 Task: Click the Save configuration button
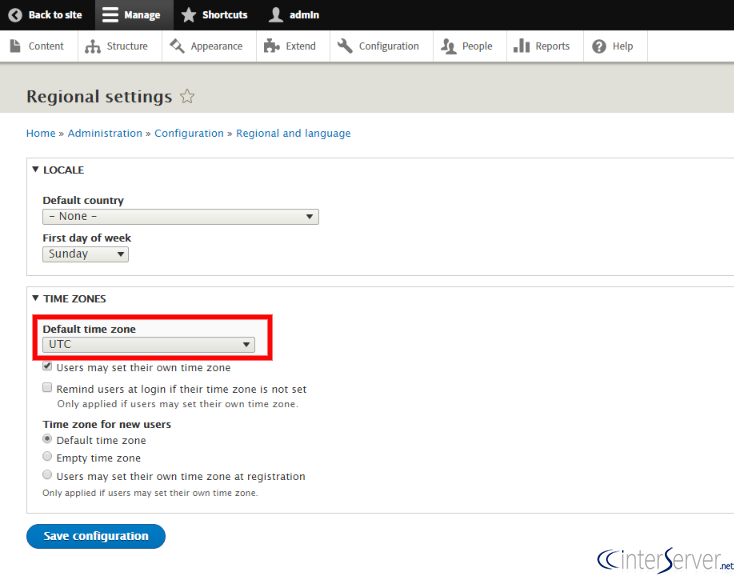point(96,536)
